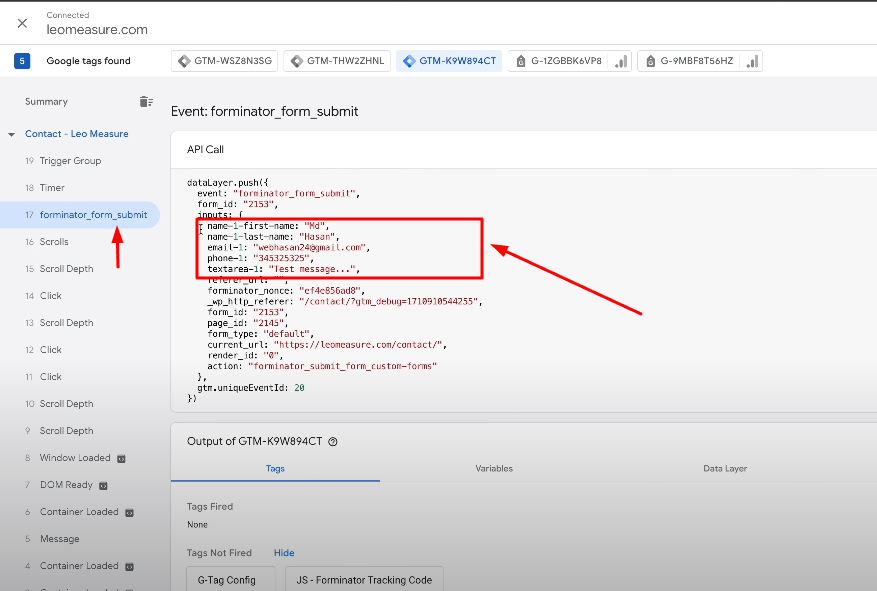Image resolution: width=877 pixels, height=591 pixels.
Task: Select event 6 Container Loaded
Action: click(80, 512)
